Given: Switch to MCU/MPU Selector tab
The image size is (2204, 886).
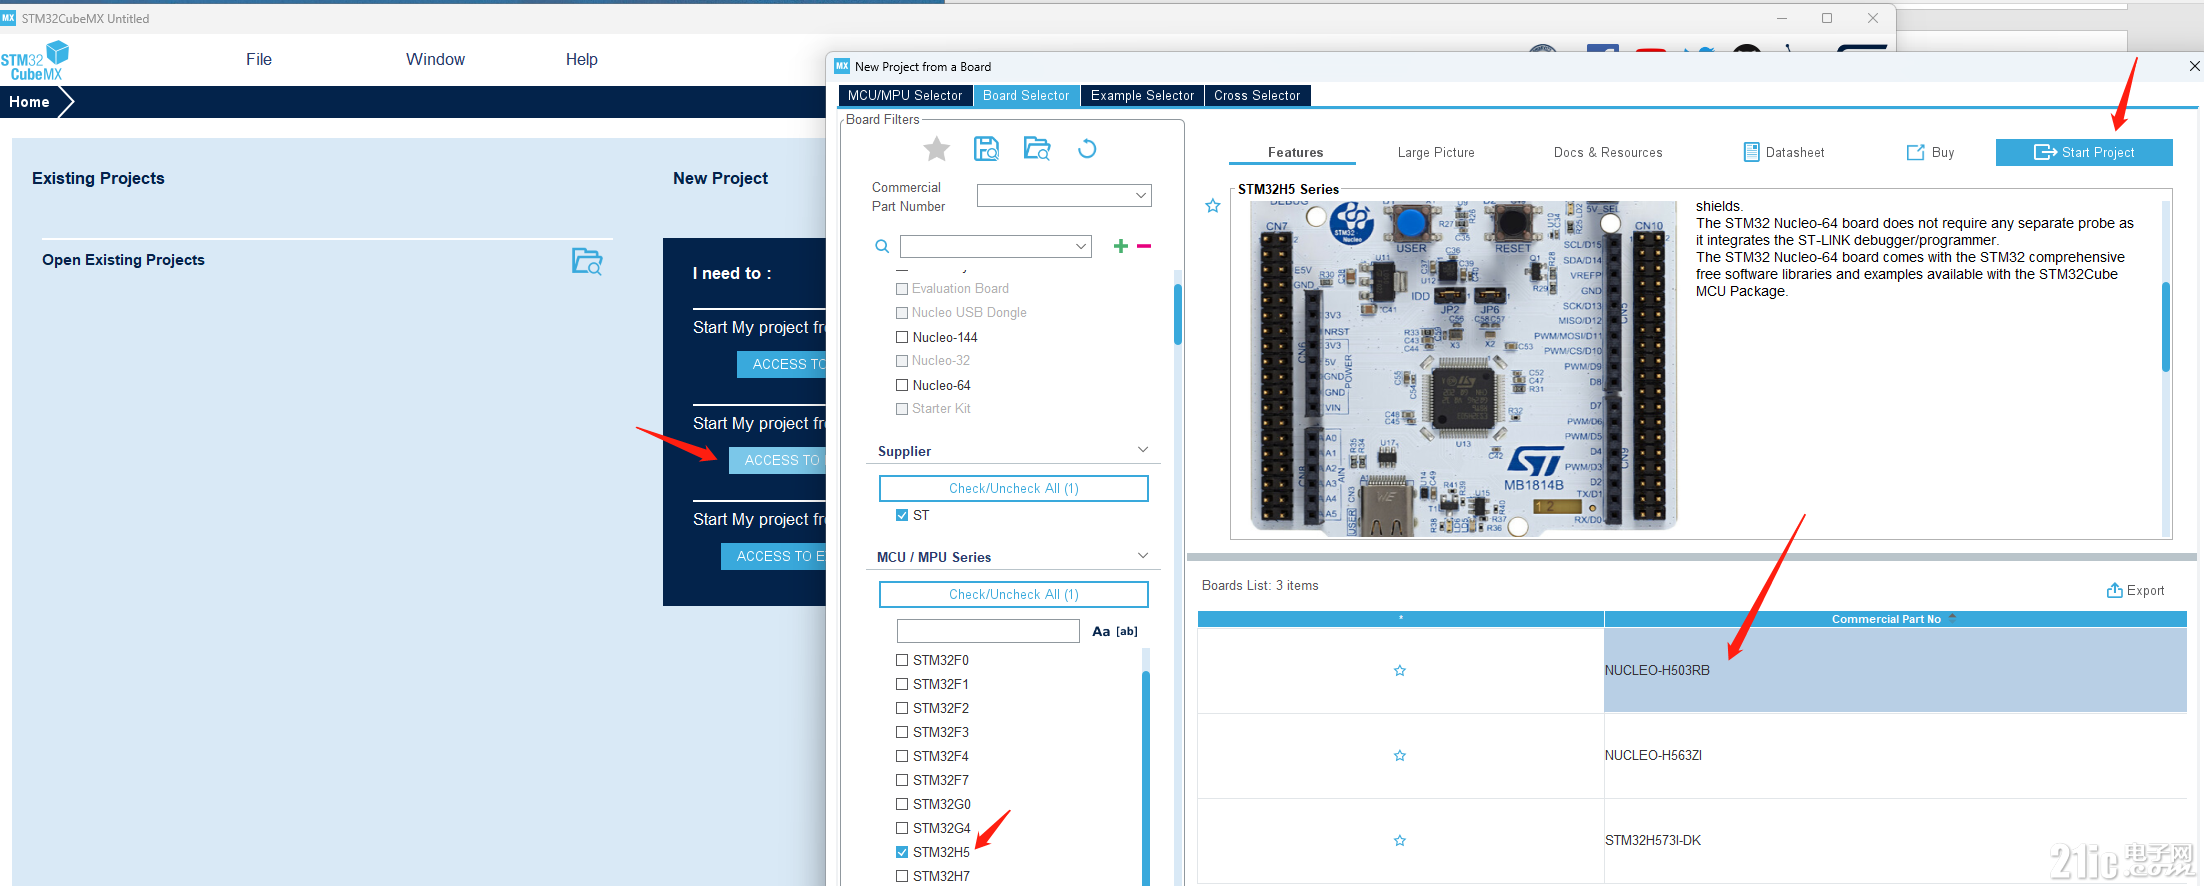Looking at the screenshot, I should coord(905,96).
